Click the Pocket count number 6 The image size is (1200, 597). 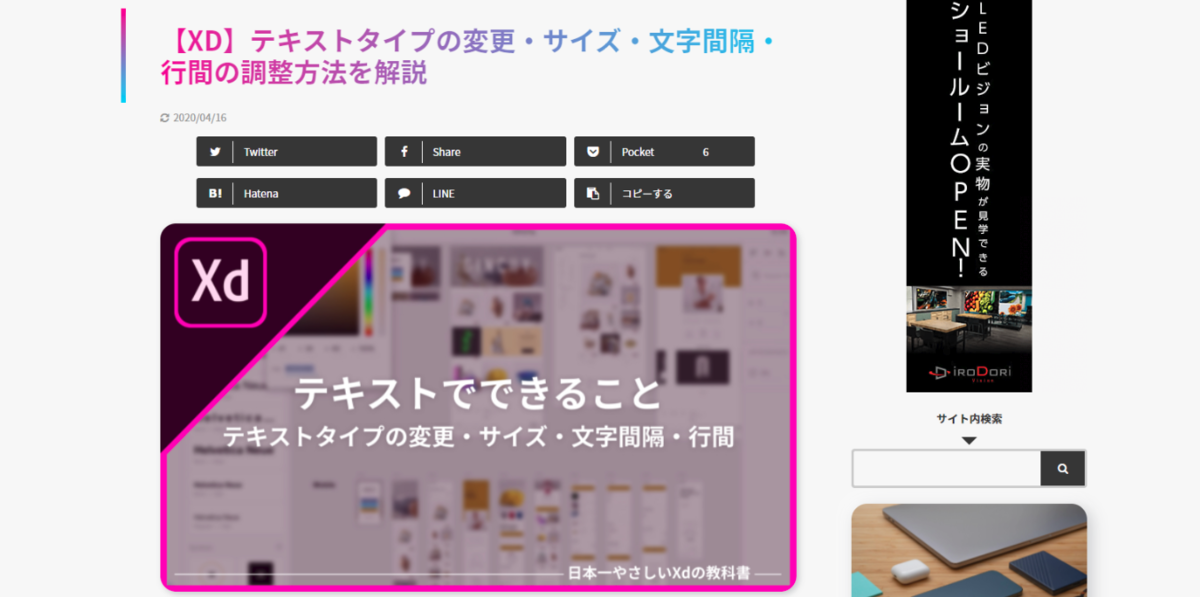706,152
